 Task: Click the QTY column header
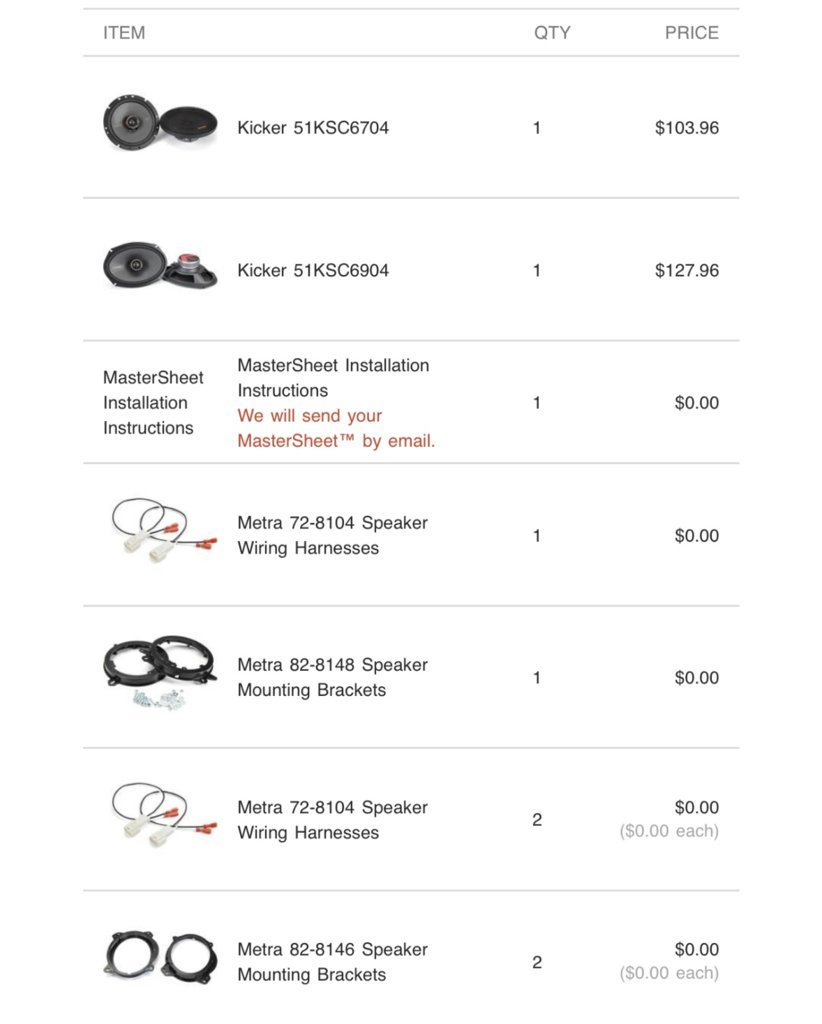click(552, 33)
